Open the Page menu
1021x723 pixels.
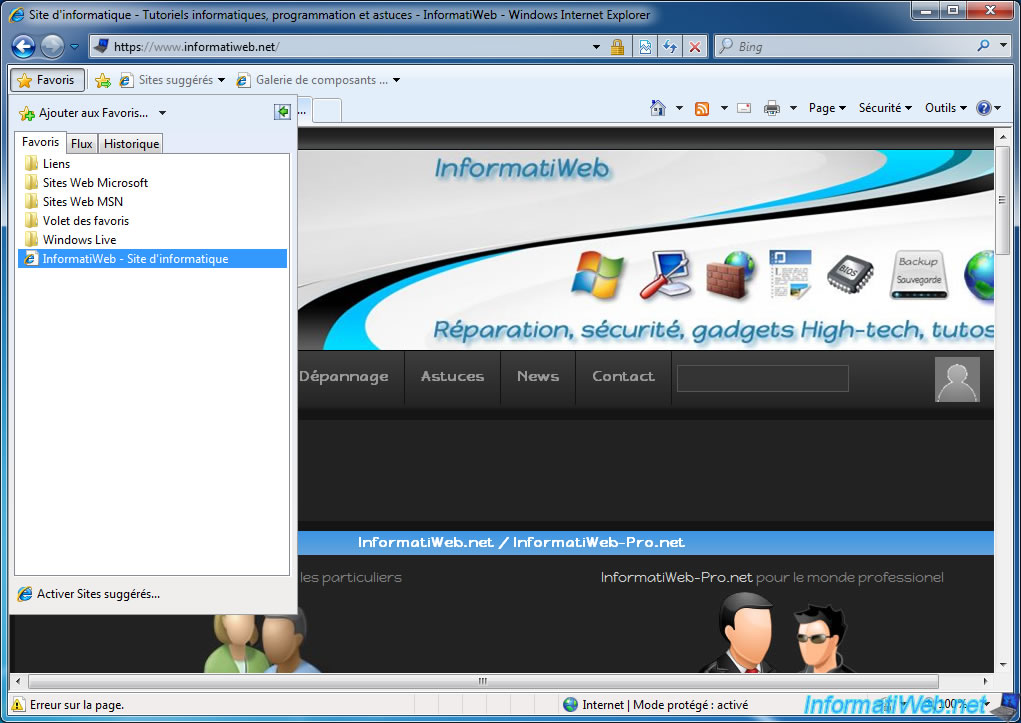click(x=827, y=108)
